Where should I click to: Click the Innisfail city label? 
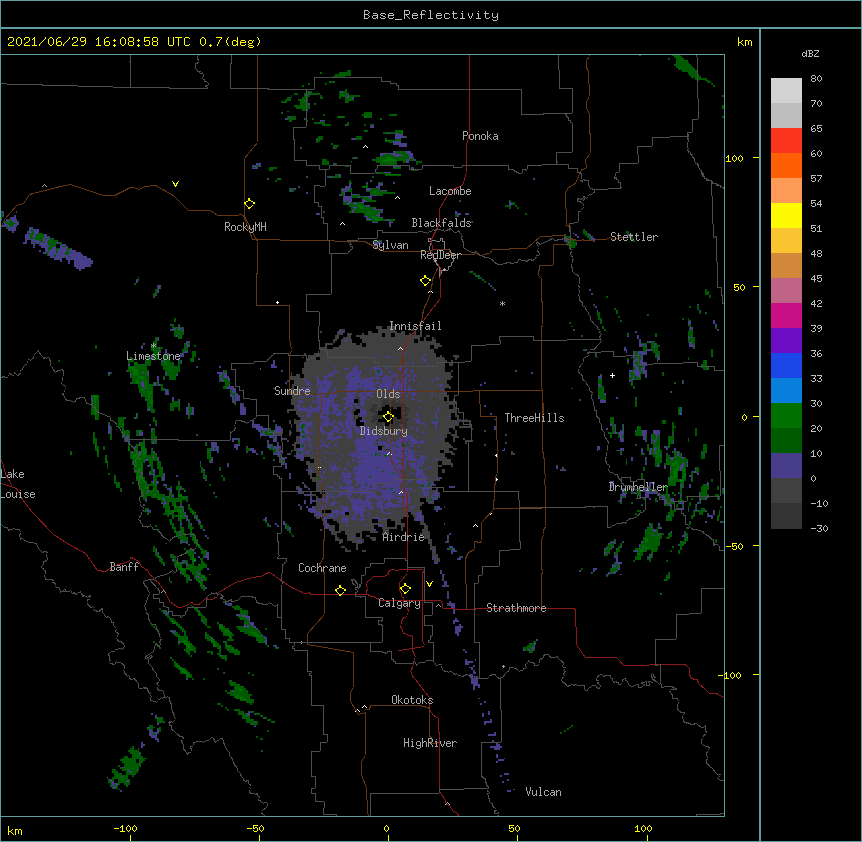415,326
